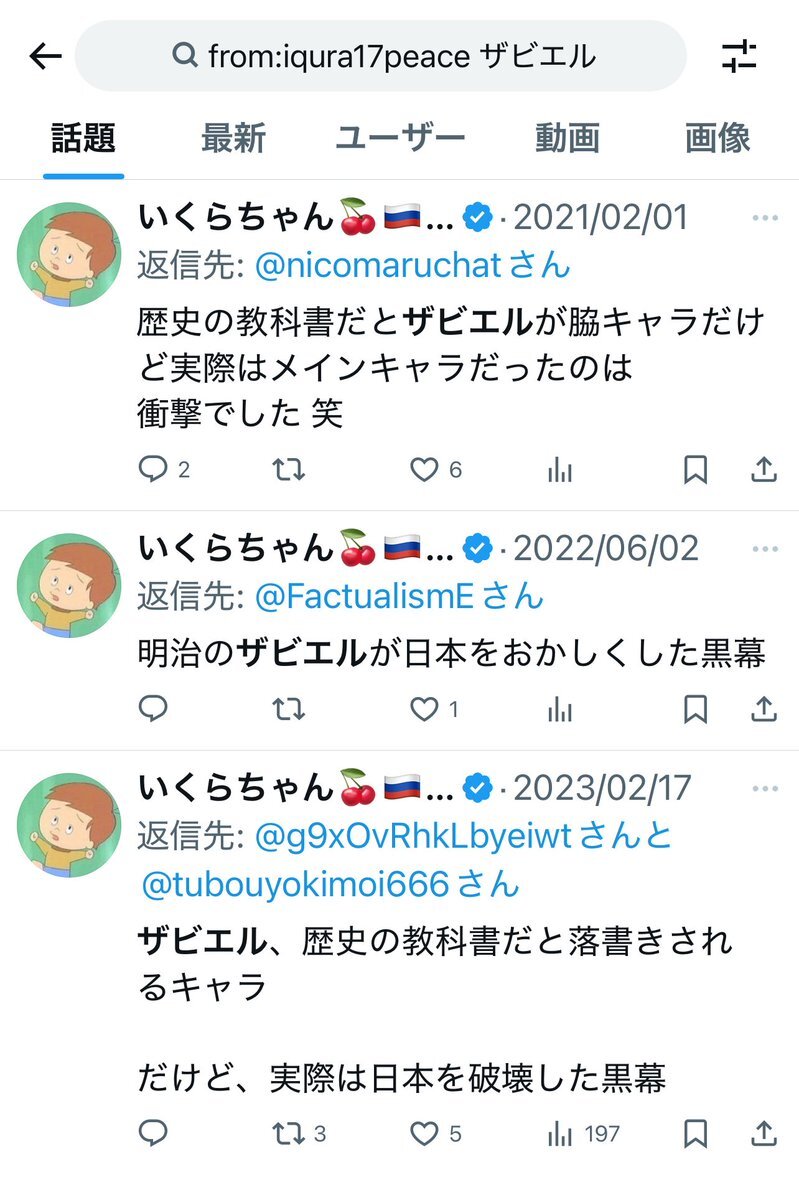
Task: Like the tweet with 6 likes
Action: 425,469
